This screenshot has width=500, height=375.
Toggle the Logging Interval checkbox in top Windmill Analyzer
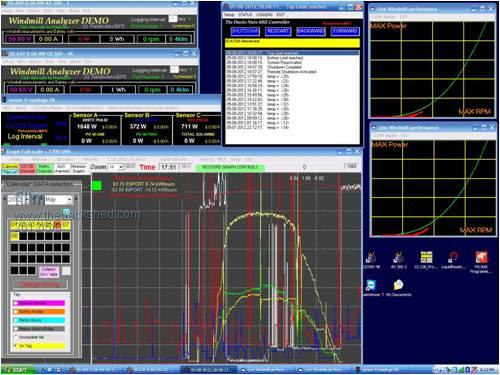(173, 19)
